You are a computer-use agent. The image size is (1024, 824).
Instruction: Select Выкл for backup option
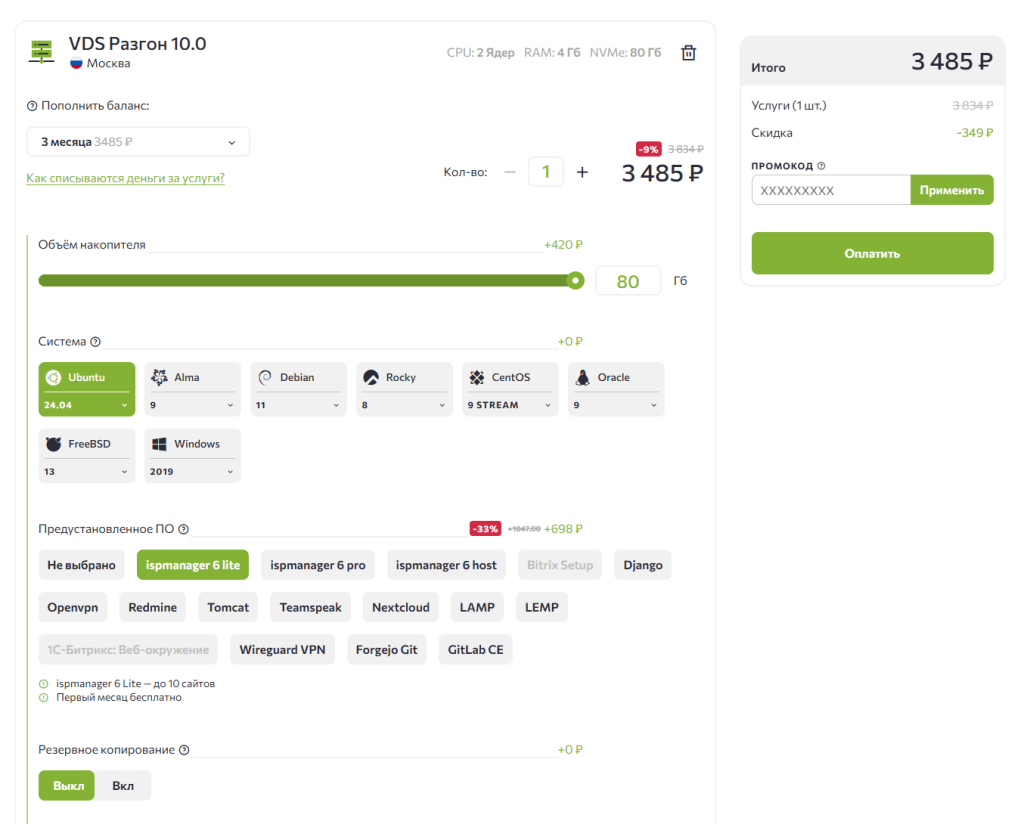(68, 786)
